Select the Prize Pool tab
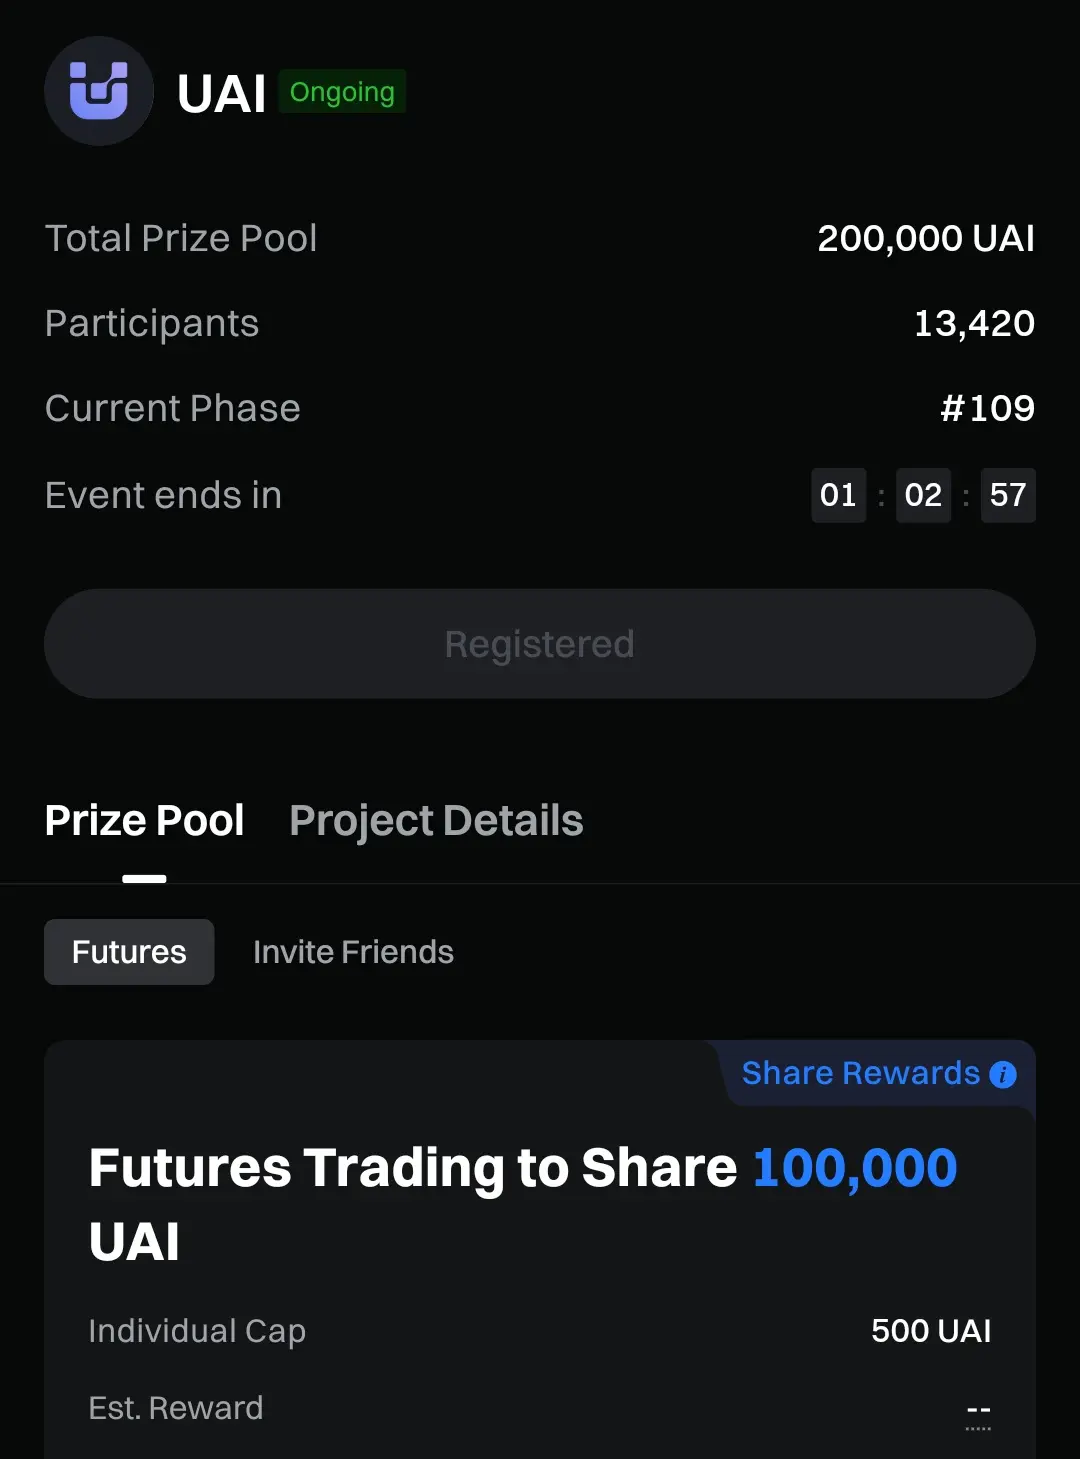1080x1459 pixels. [145, 821]
